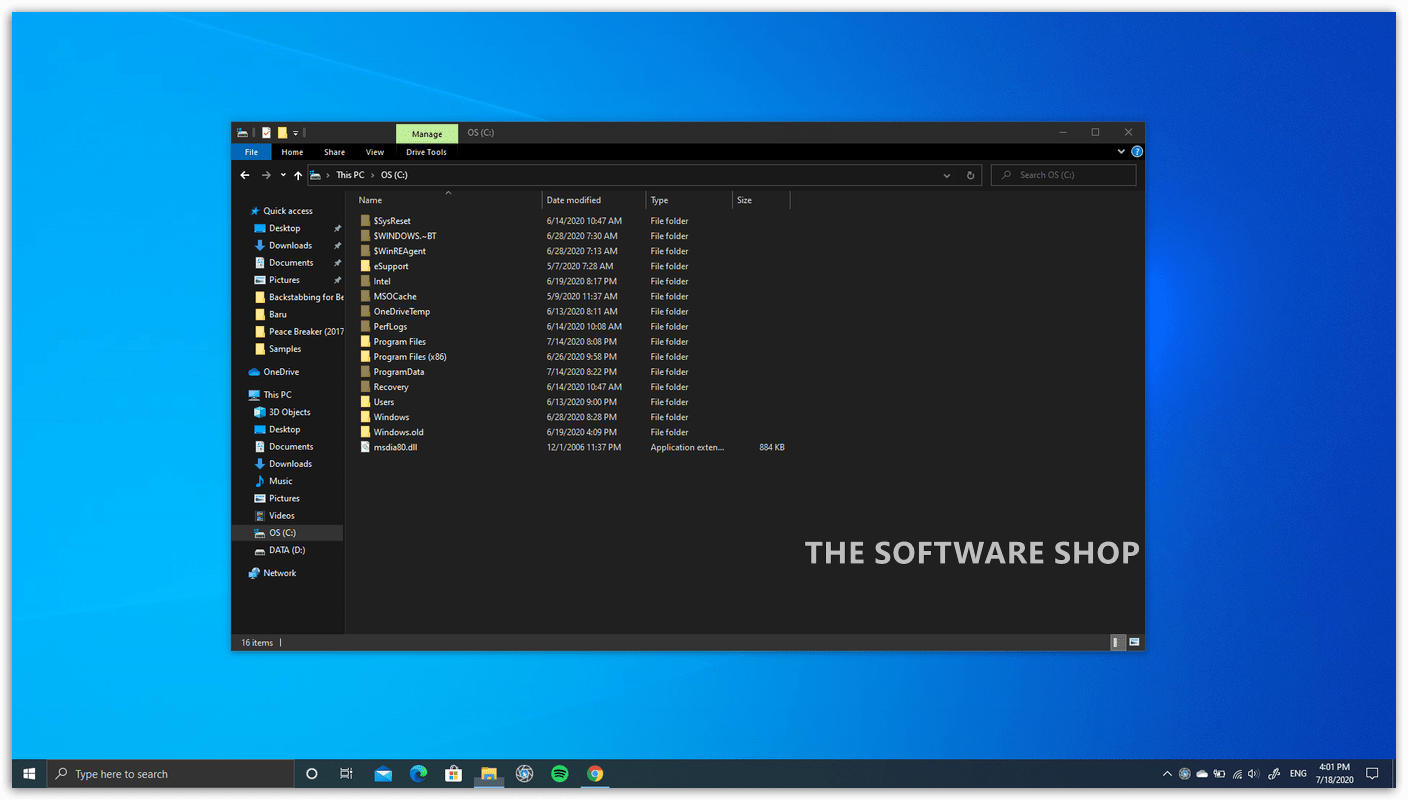1408x800 pixels.
Task: Click inside the Search OS (C:) box
Action: pyautogui.click(x=1063, y=174)
